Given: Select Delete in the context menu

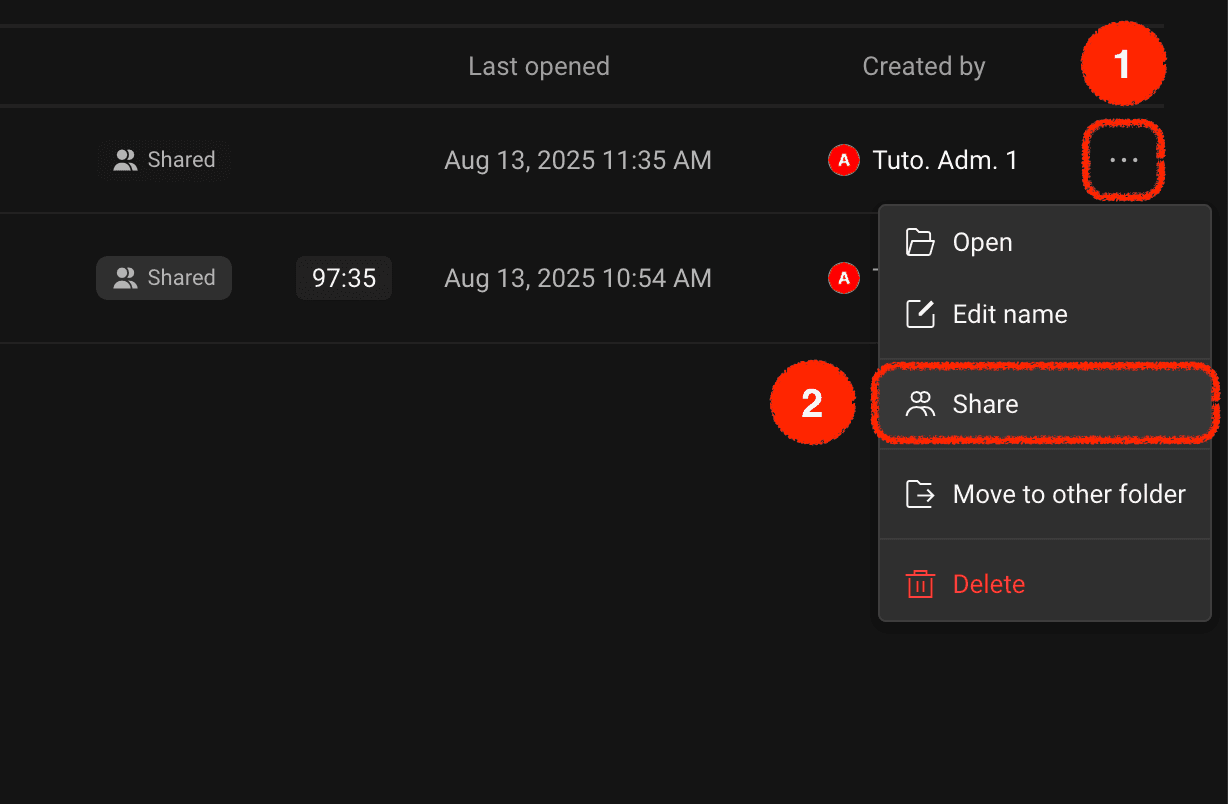Looking at the screenshot, I should click(x=1045, y=584).
